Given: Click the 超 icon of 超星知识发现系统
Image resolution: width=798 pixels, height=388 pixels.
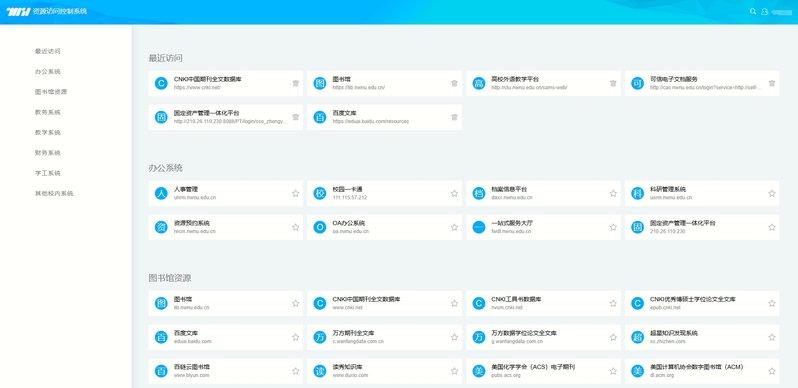Looking at the screenshot, I should coord(637,337).
